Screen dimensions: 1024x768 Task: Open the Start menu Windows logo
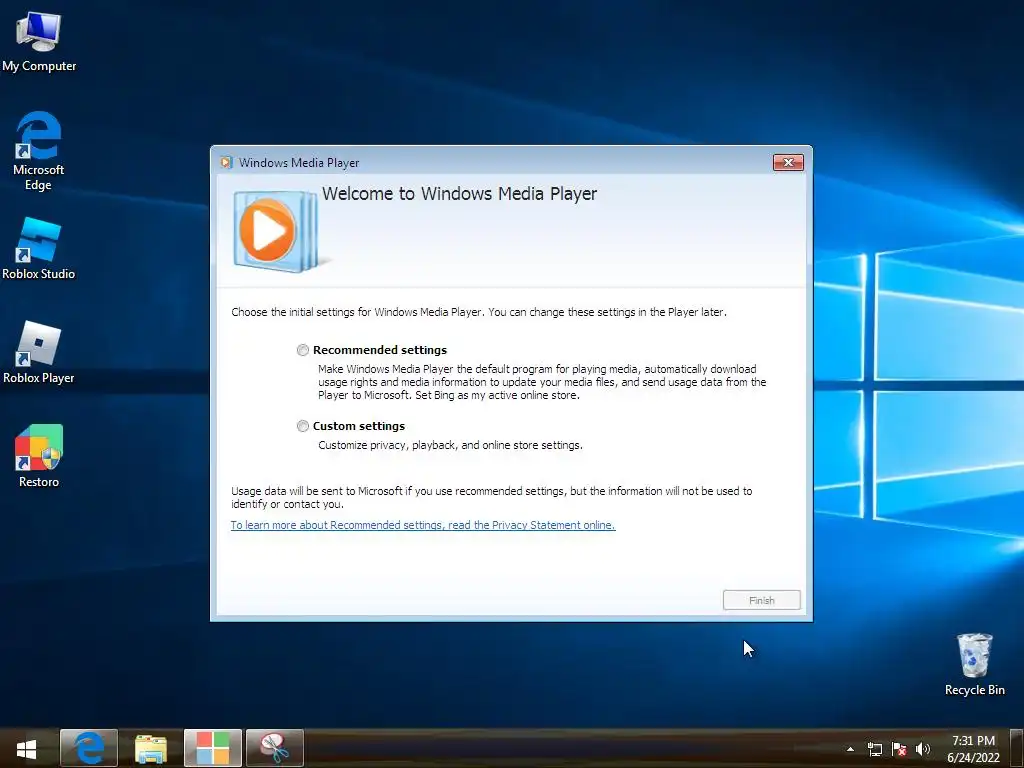27,748
